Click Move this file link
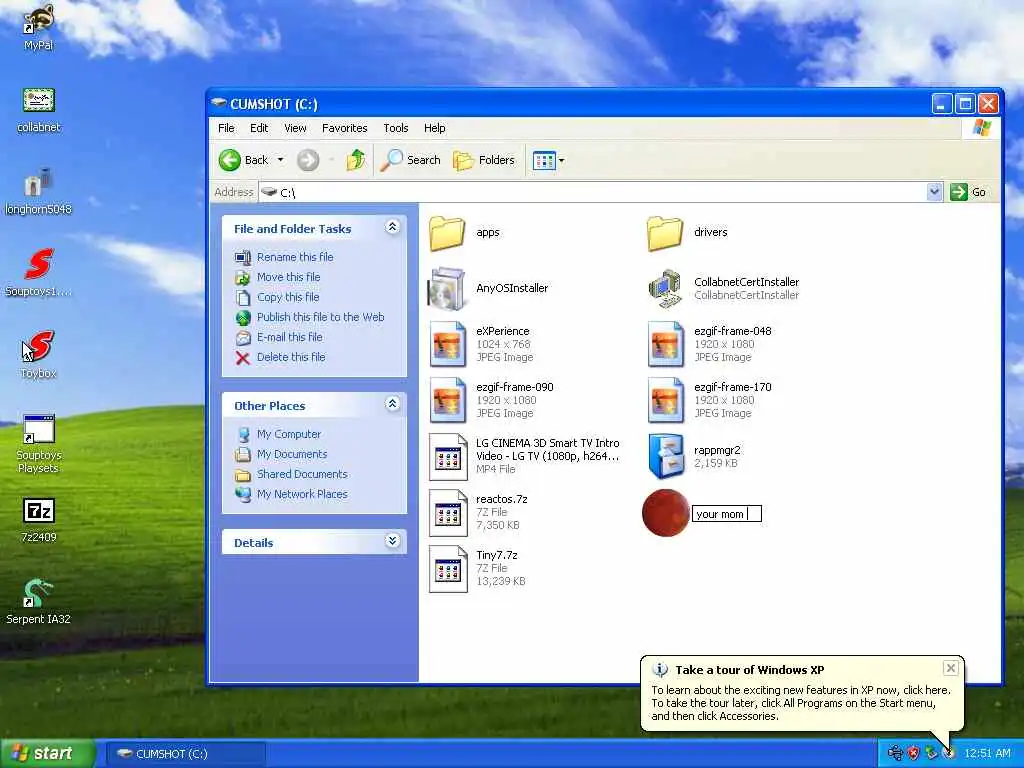 [288, 277]
